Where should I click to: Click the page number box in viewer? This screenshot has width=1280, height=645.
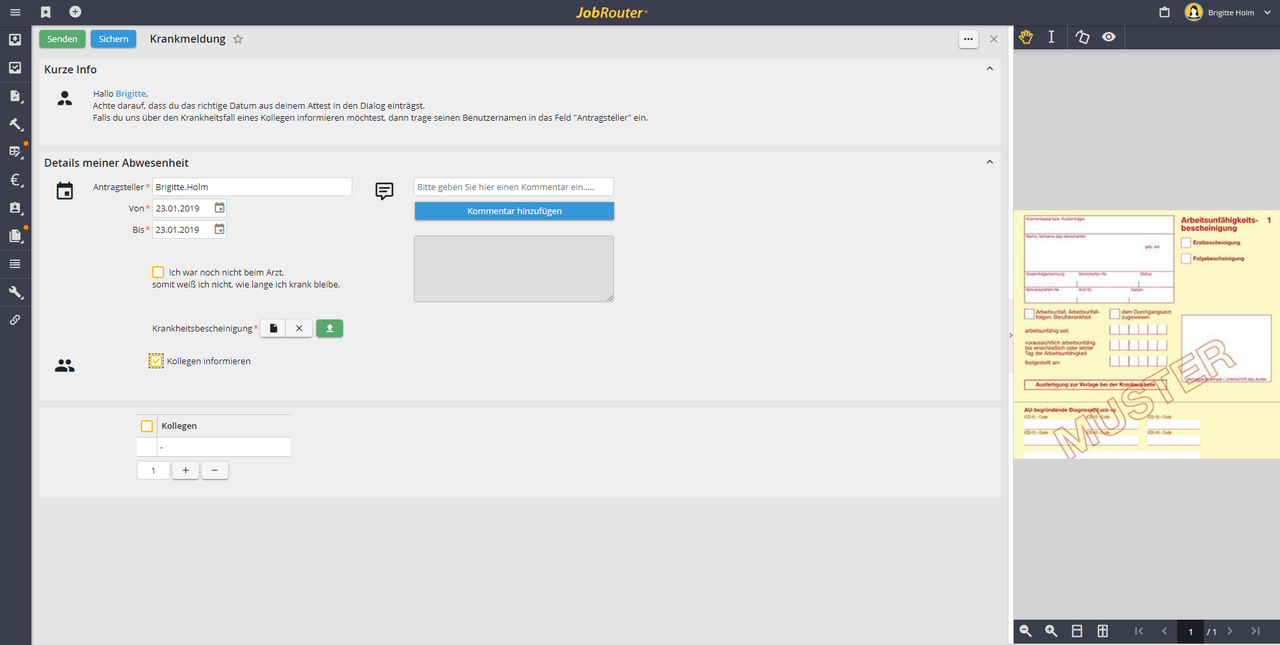click(1190, 631)
